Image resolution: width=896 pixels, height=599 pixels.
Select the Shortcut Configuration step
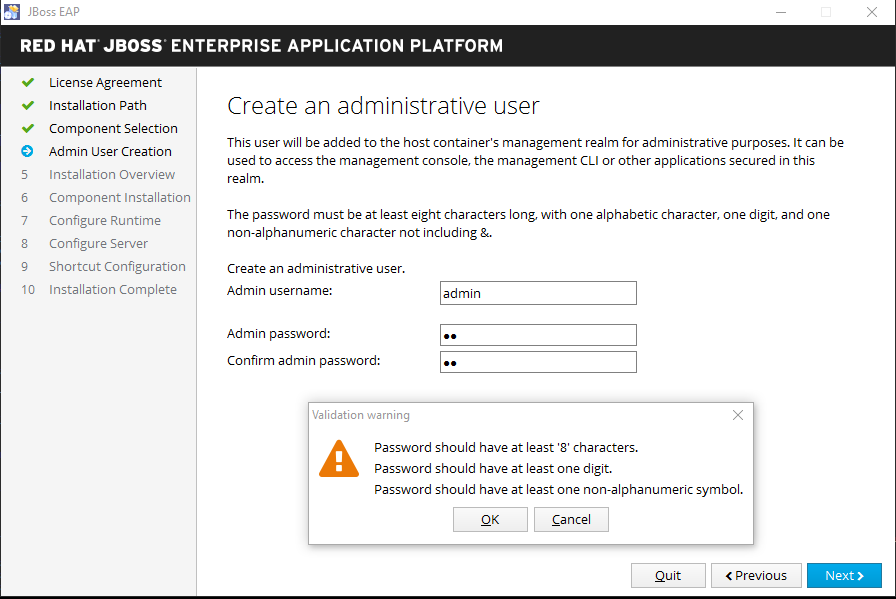pos(117,267)
